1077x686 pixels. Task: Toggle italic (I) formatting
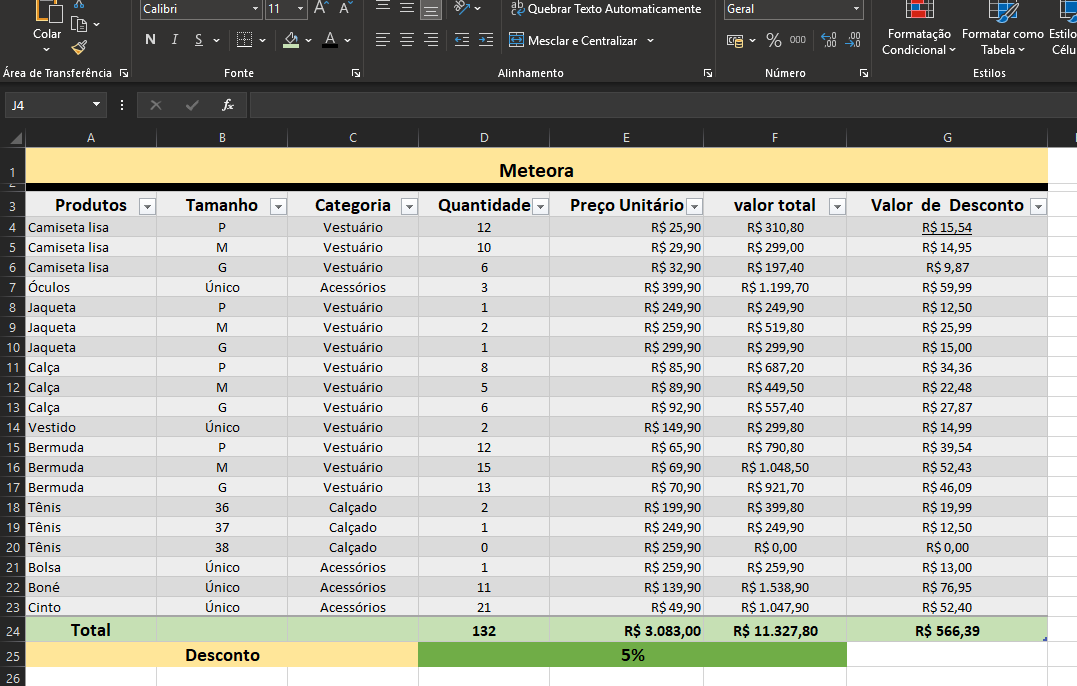click(x=175, y=40)
